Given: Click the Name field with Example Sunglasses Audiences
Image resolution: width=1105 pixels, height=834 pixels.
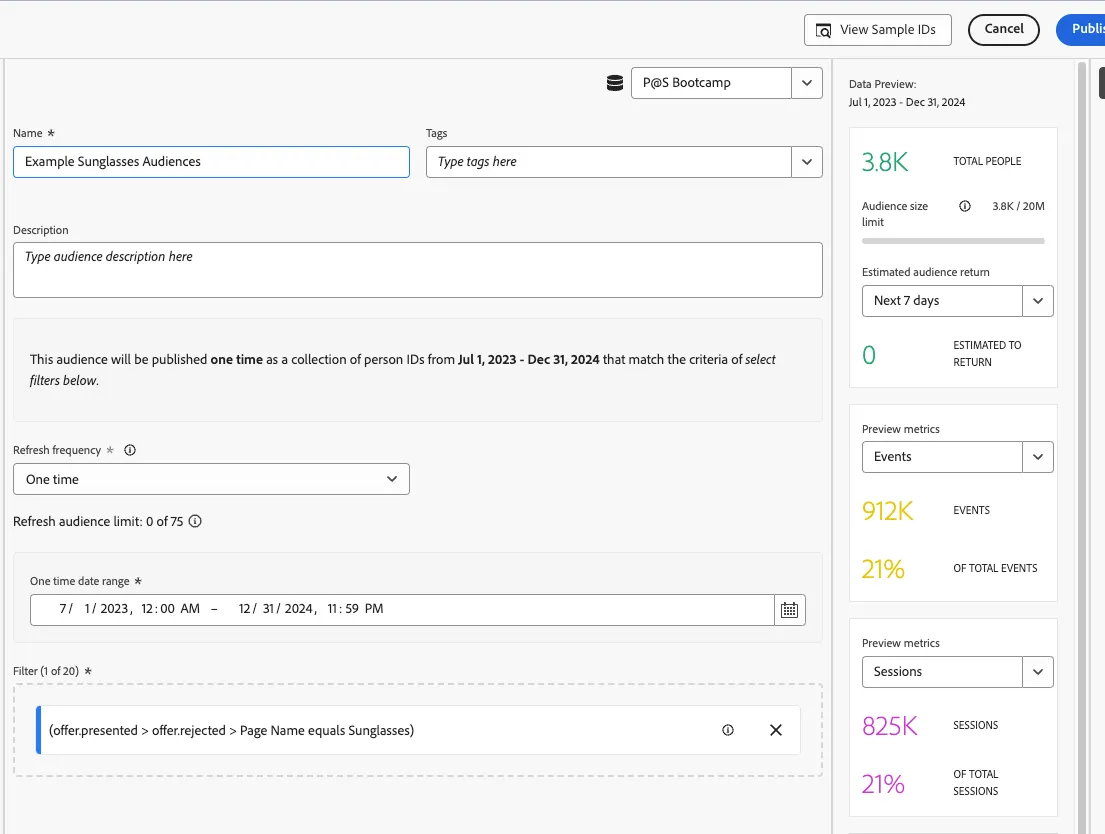Looking at the screenshot, I should [x=211, y=162].
